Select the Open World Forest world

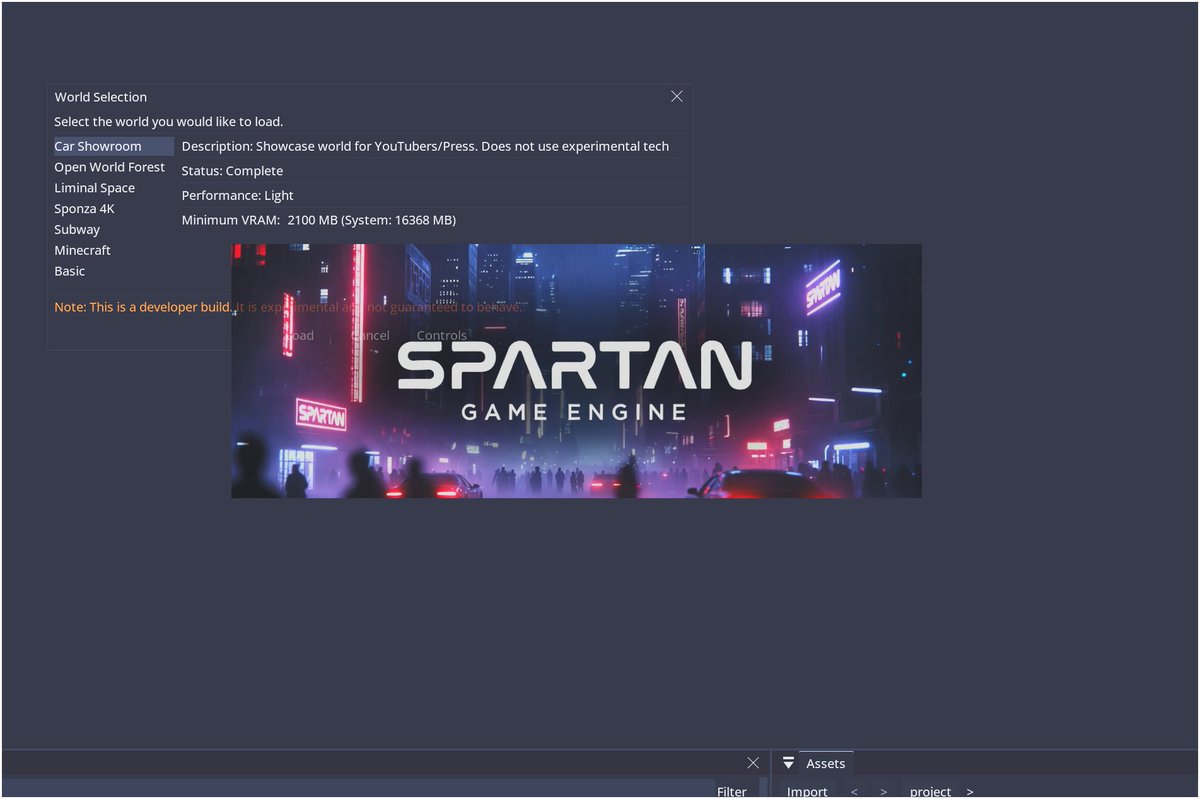pos(110,166)
